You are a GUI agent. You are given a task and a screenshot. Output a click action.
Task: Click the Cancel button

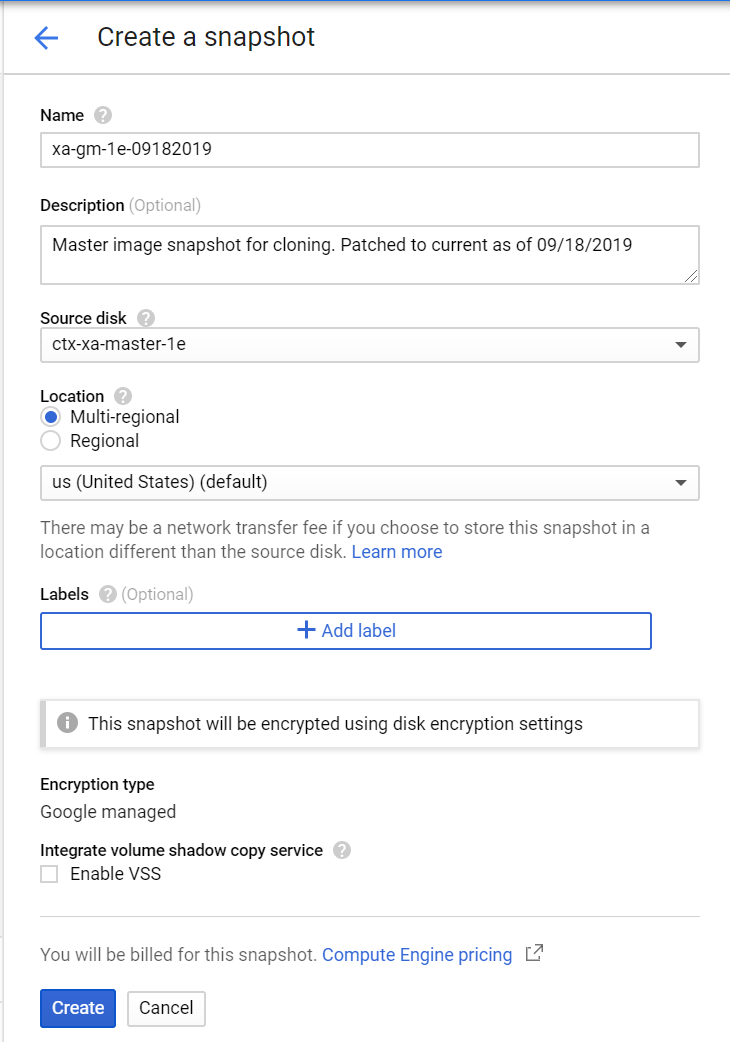(166, 1008)
